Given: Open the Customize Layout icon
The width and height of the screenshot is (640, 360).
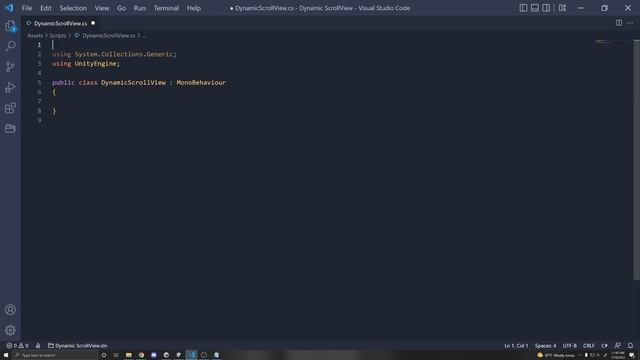Looking at the screenshot, I should tap(562, 8).
